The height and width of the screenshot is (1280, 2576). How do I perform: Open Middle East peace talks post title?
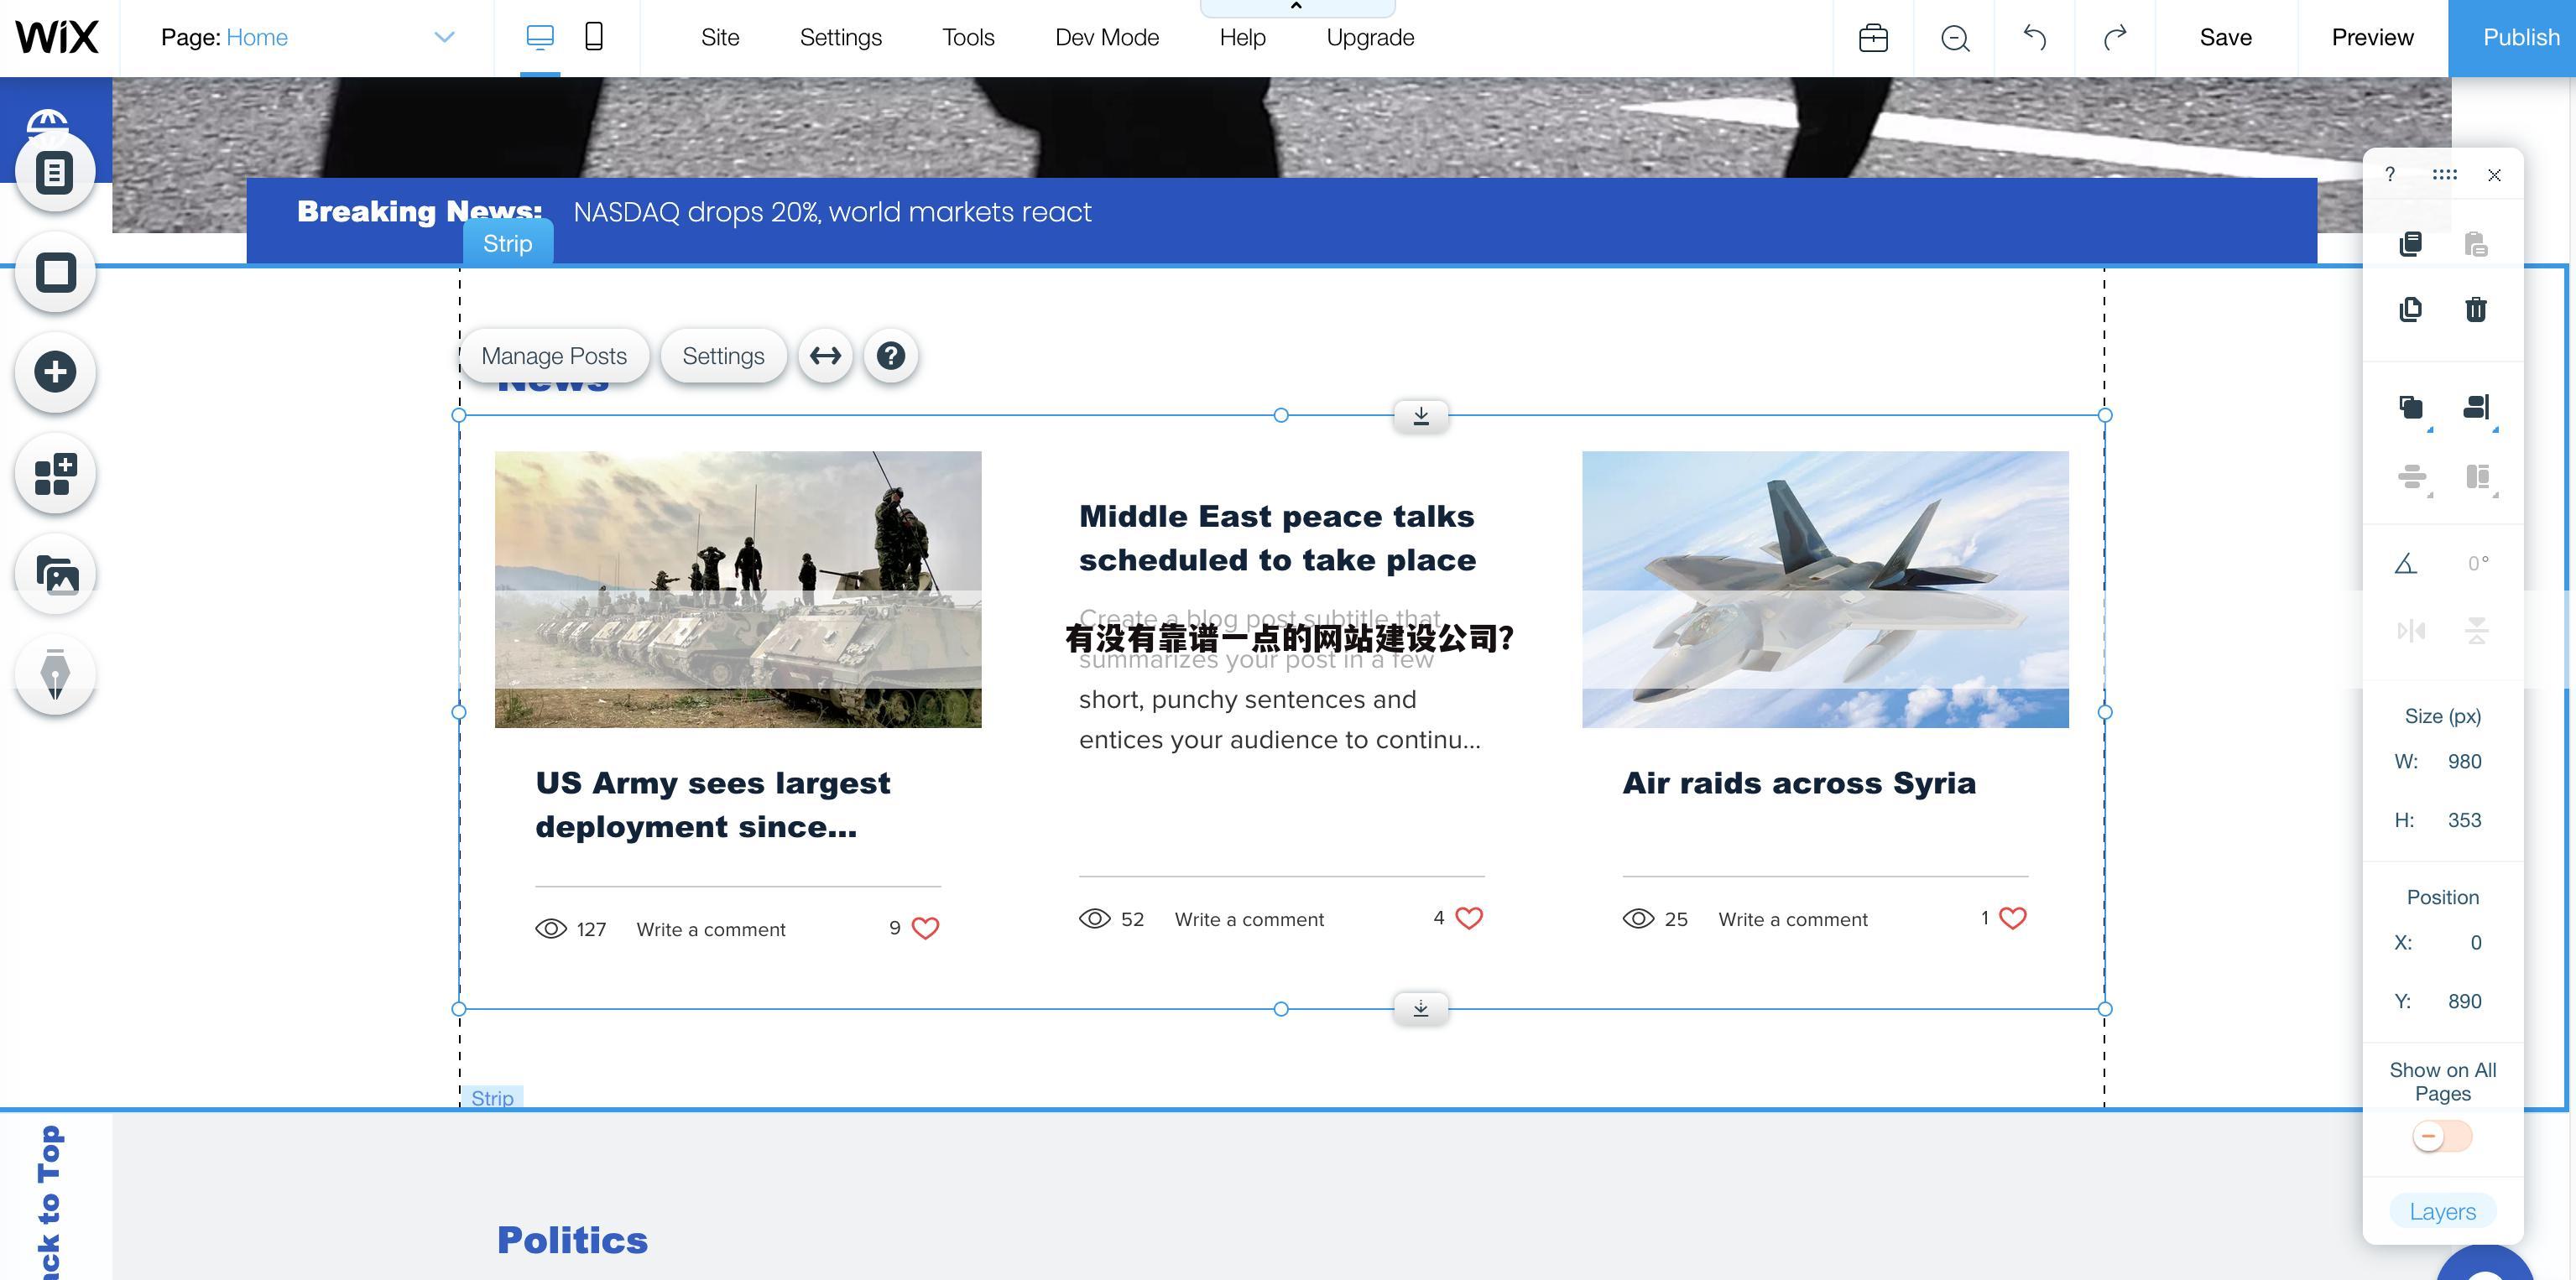[x=1277, y=538]
